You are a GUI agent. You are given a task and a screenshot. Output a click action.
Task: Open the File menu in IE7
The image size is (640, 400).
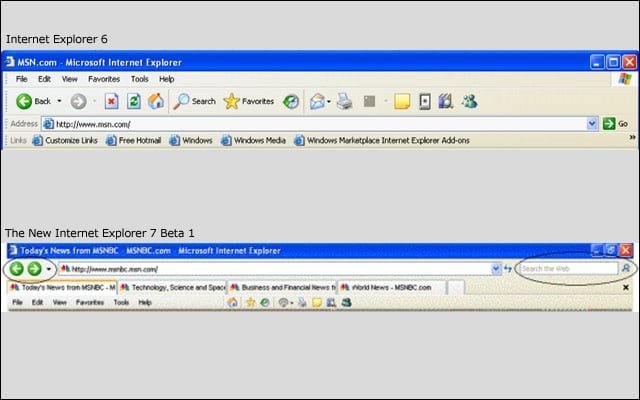(17, 302)
